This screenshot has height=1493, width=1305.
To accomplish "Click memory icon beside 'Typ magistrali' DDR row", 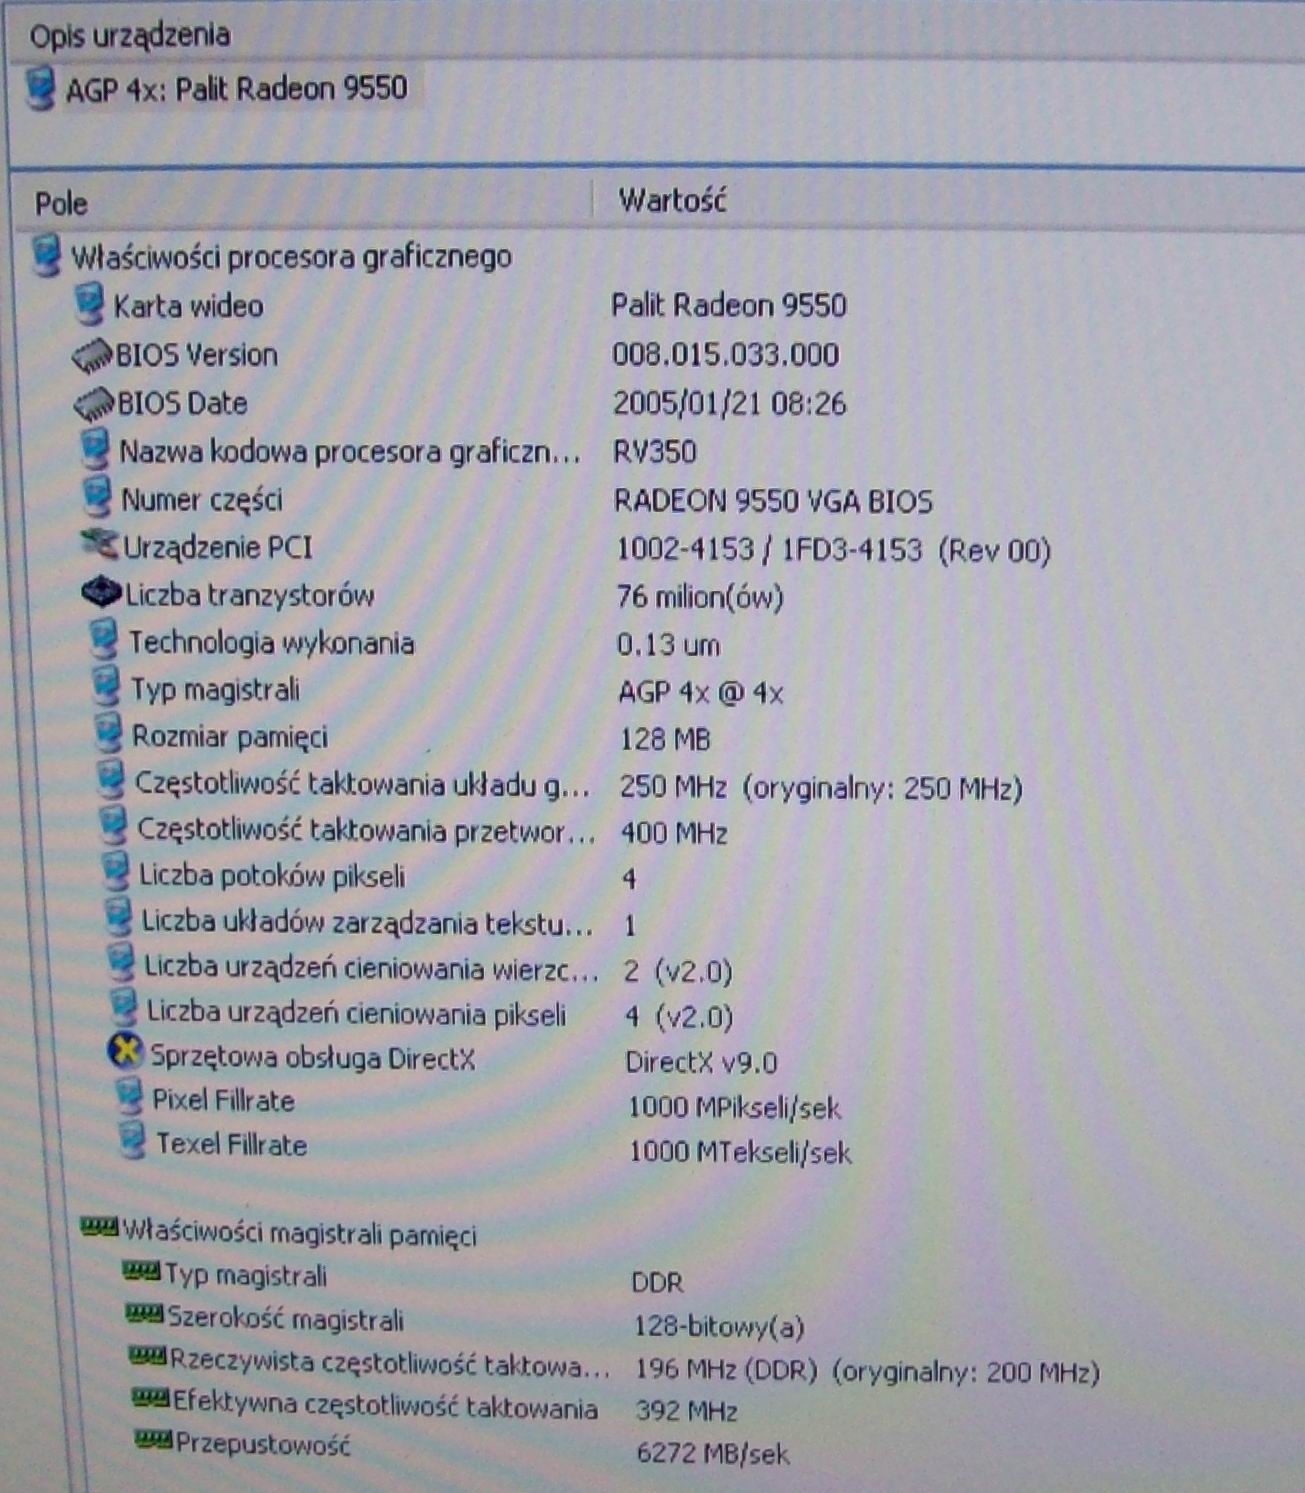I will pyautogui.click(x=141, y=1272).
